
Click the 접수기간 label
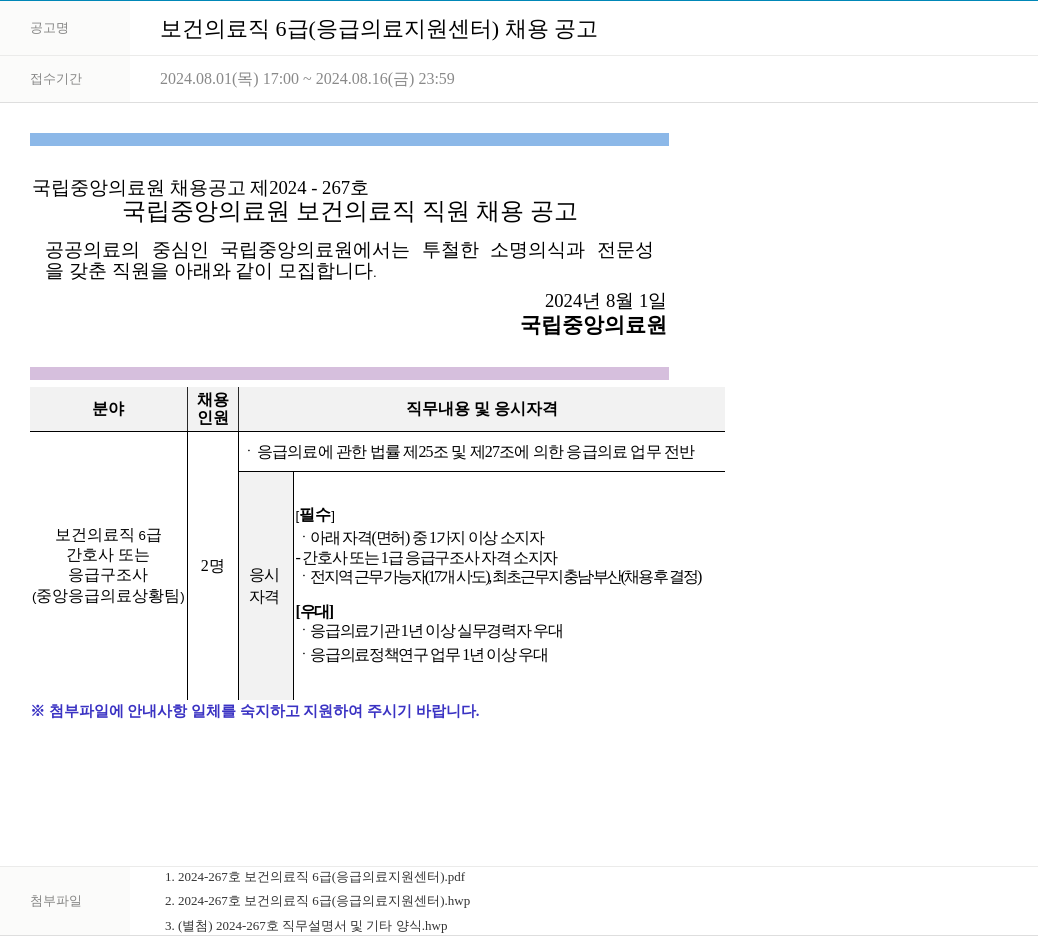tap(56, 79)
